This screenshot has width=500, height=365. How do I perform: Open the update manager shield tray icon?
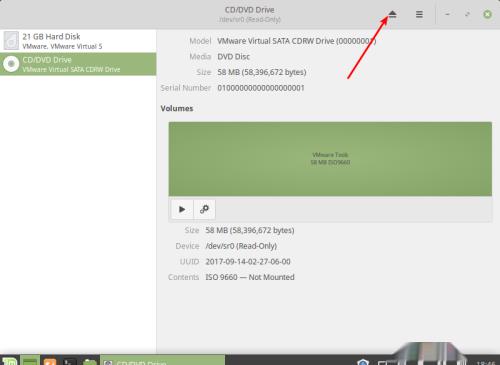[363, 362]
